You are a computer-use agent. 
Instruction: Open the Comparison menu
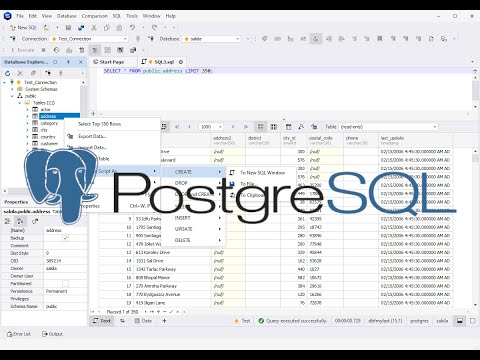(x=95, y=16)
